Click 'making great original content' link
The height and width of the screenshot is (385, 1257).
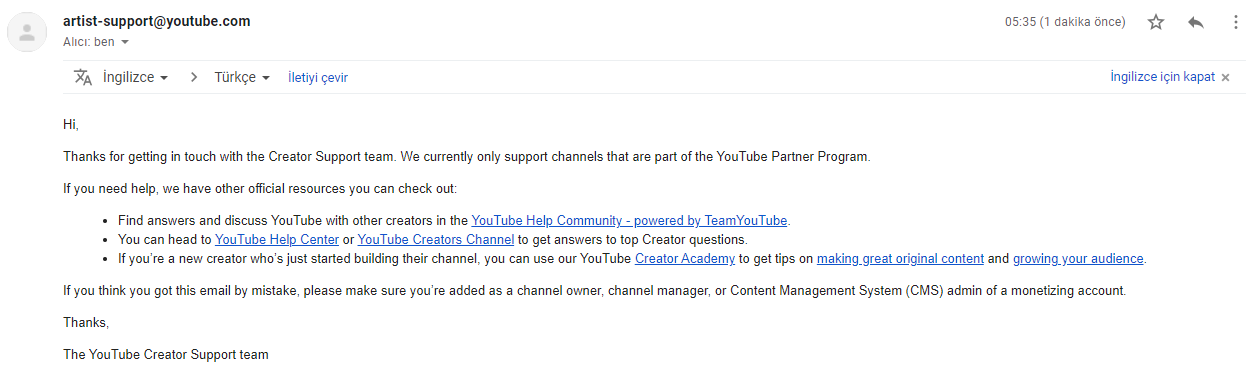click(x=900, y=258)
